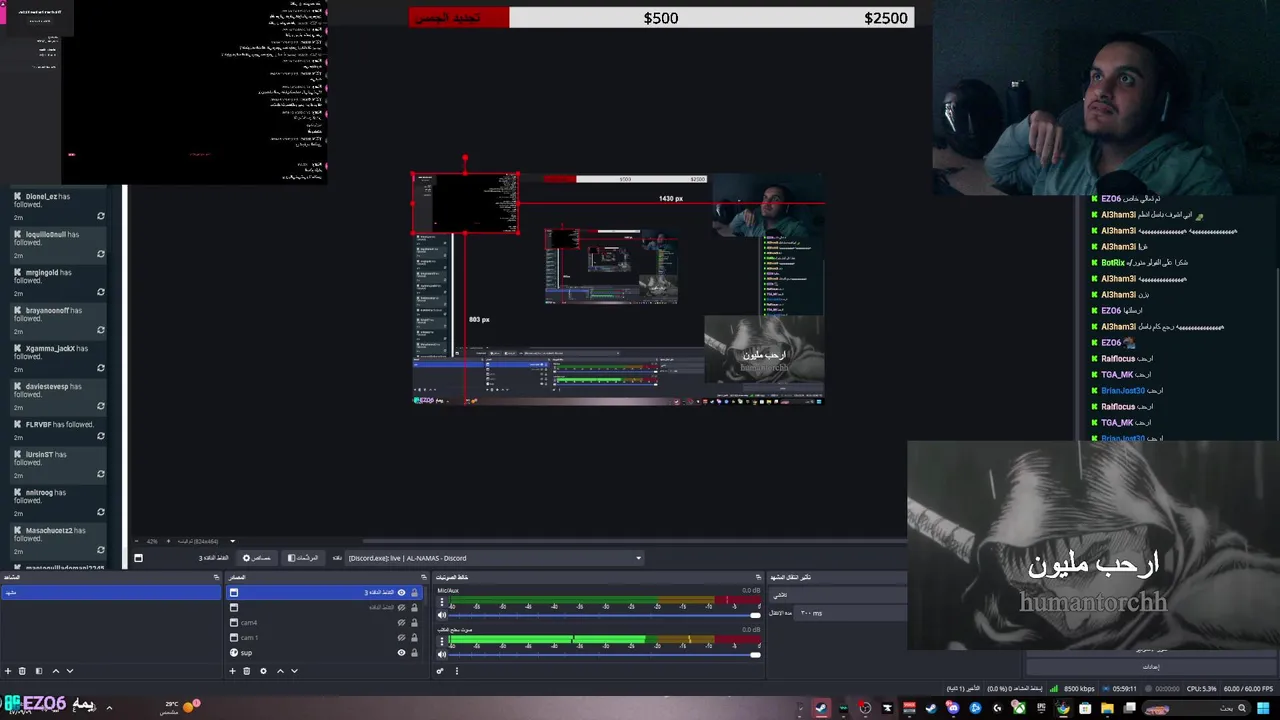Open the second audio track's three-dot menu
This screenshot has height=720, width=1280.
click(442, 643)
